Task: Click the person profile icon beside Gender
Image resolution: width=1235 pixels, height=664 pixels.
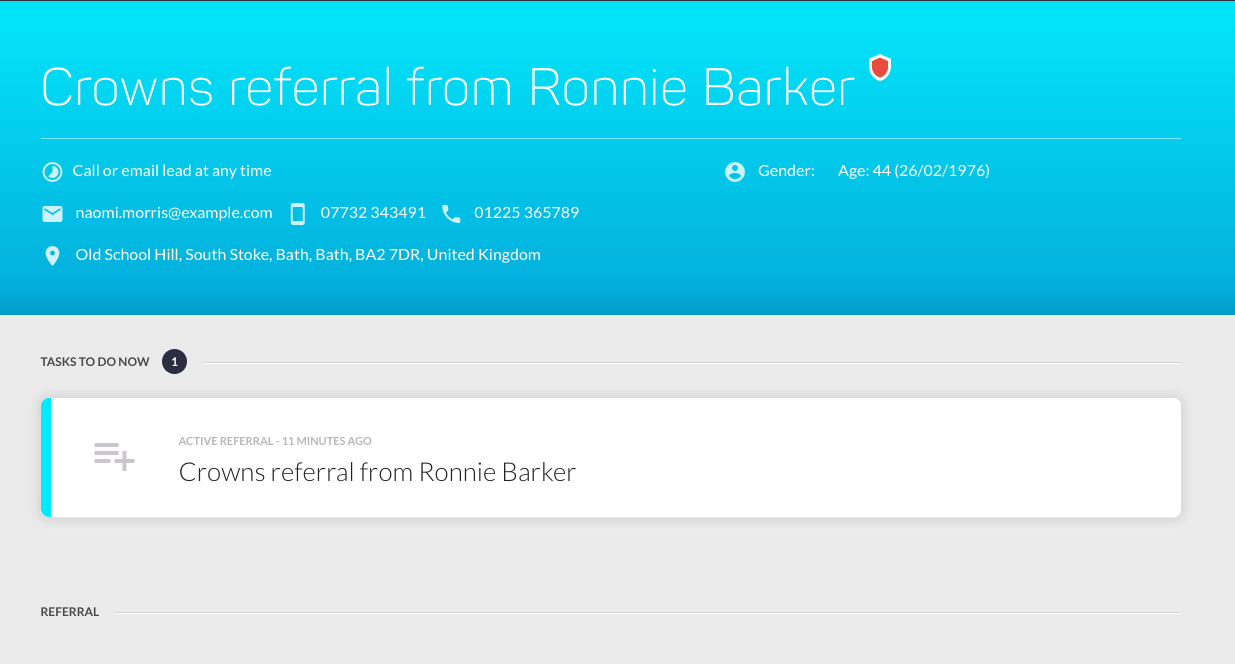Action: pos(735,172)
